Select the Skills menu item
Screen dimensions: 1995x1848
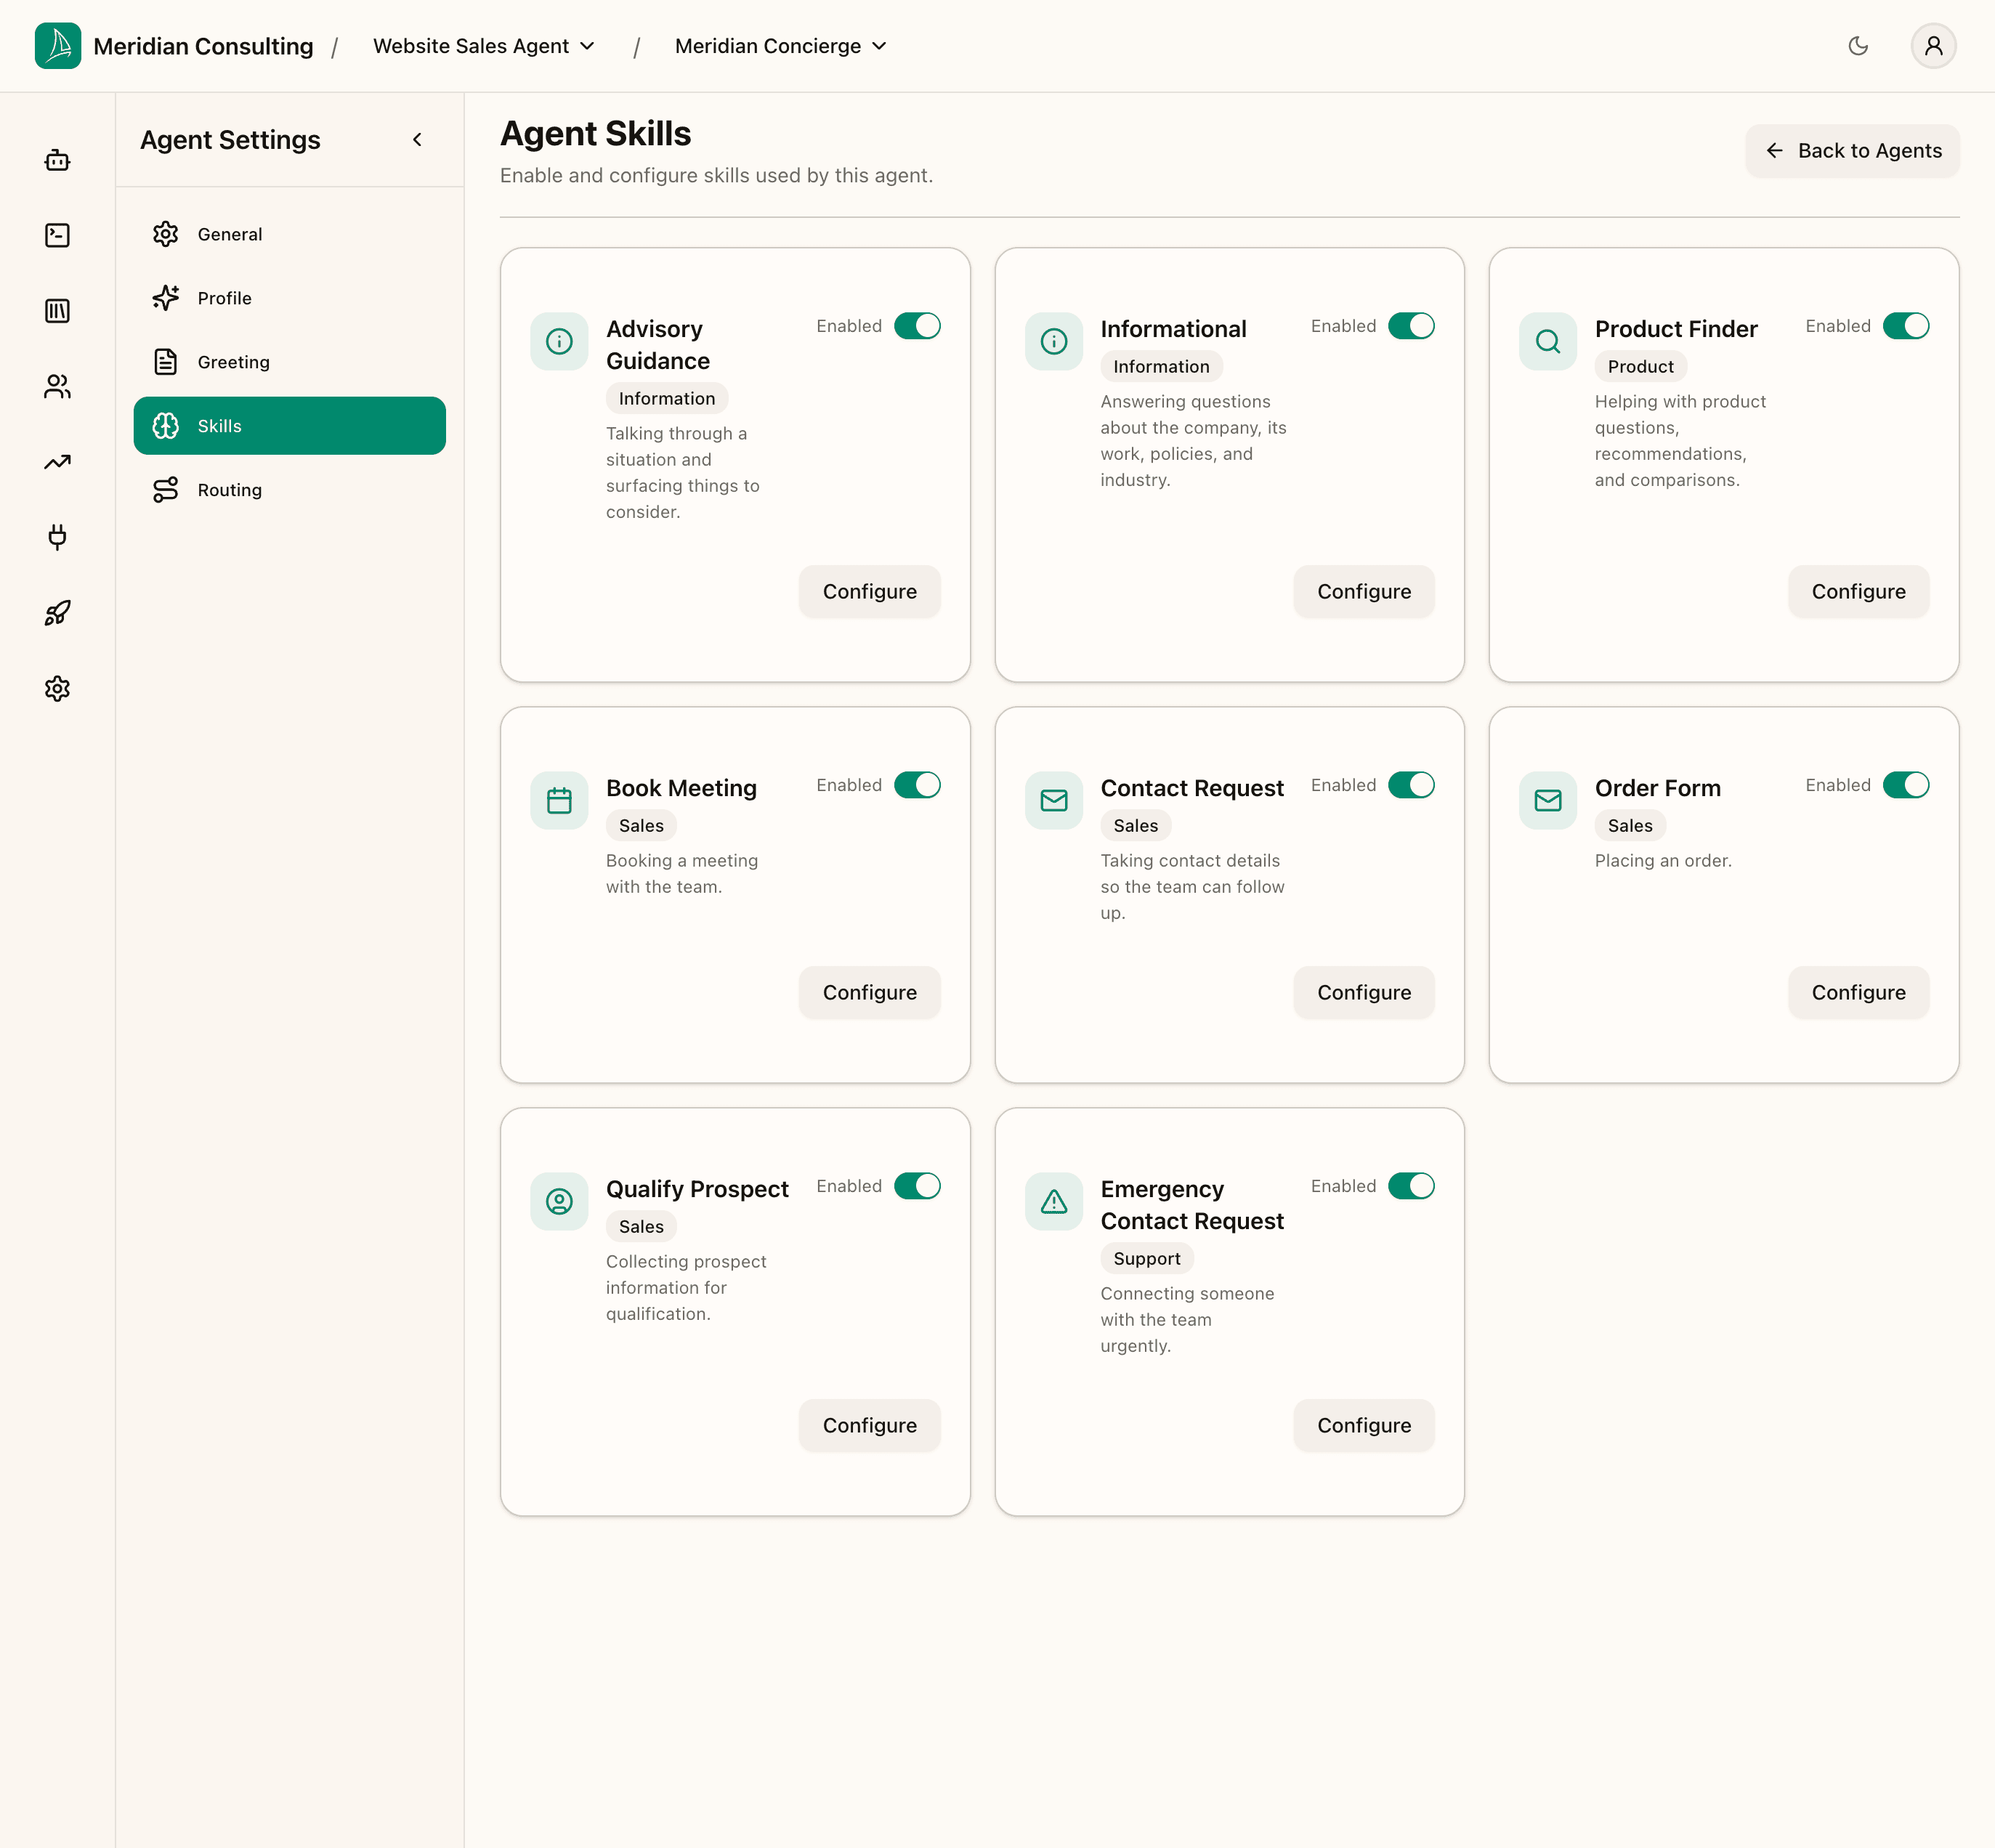(x=290, y=426)
